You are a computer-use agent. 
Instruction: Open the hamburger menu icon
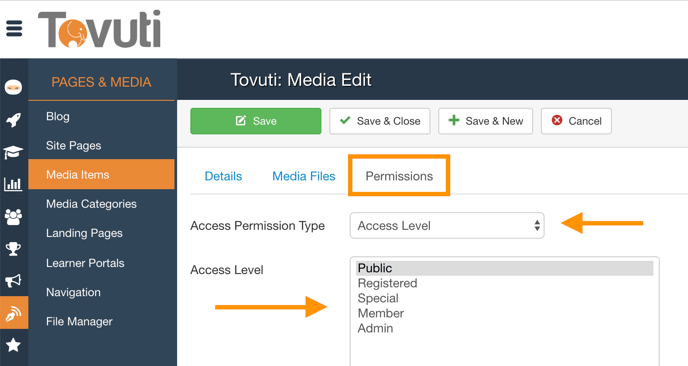pos(14,29)
